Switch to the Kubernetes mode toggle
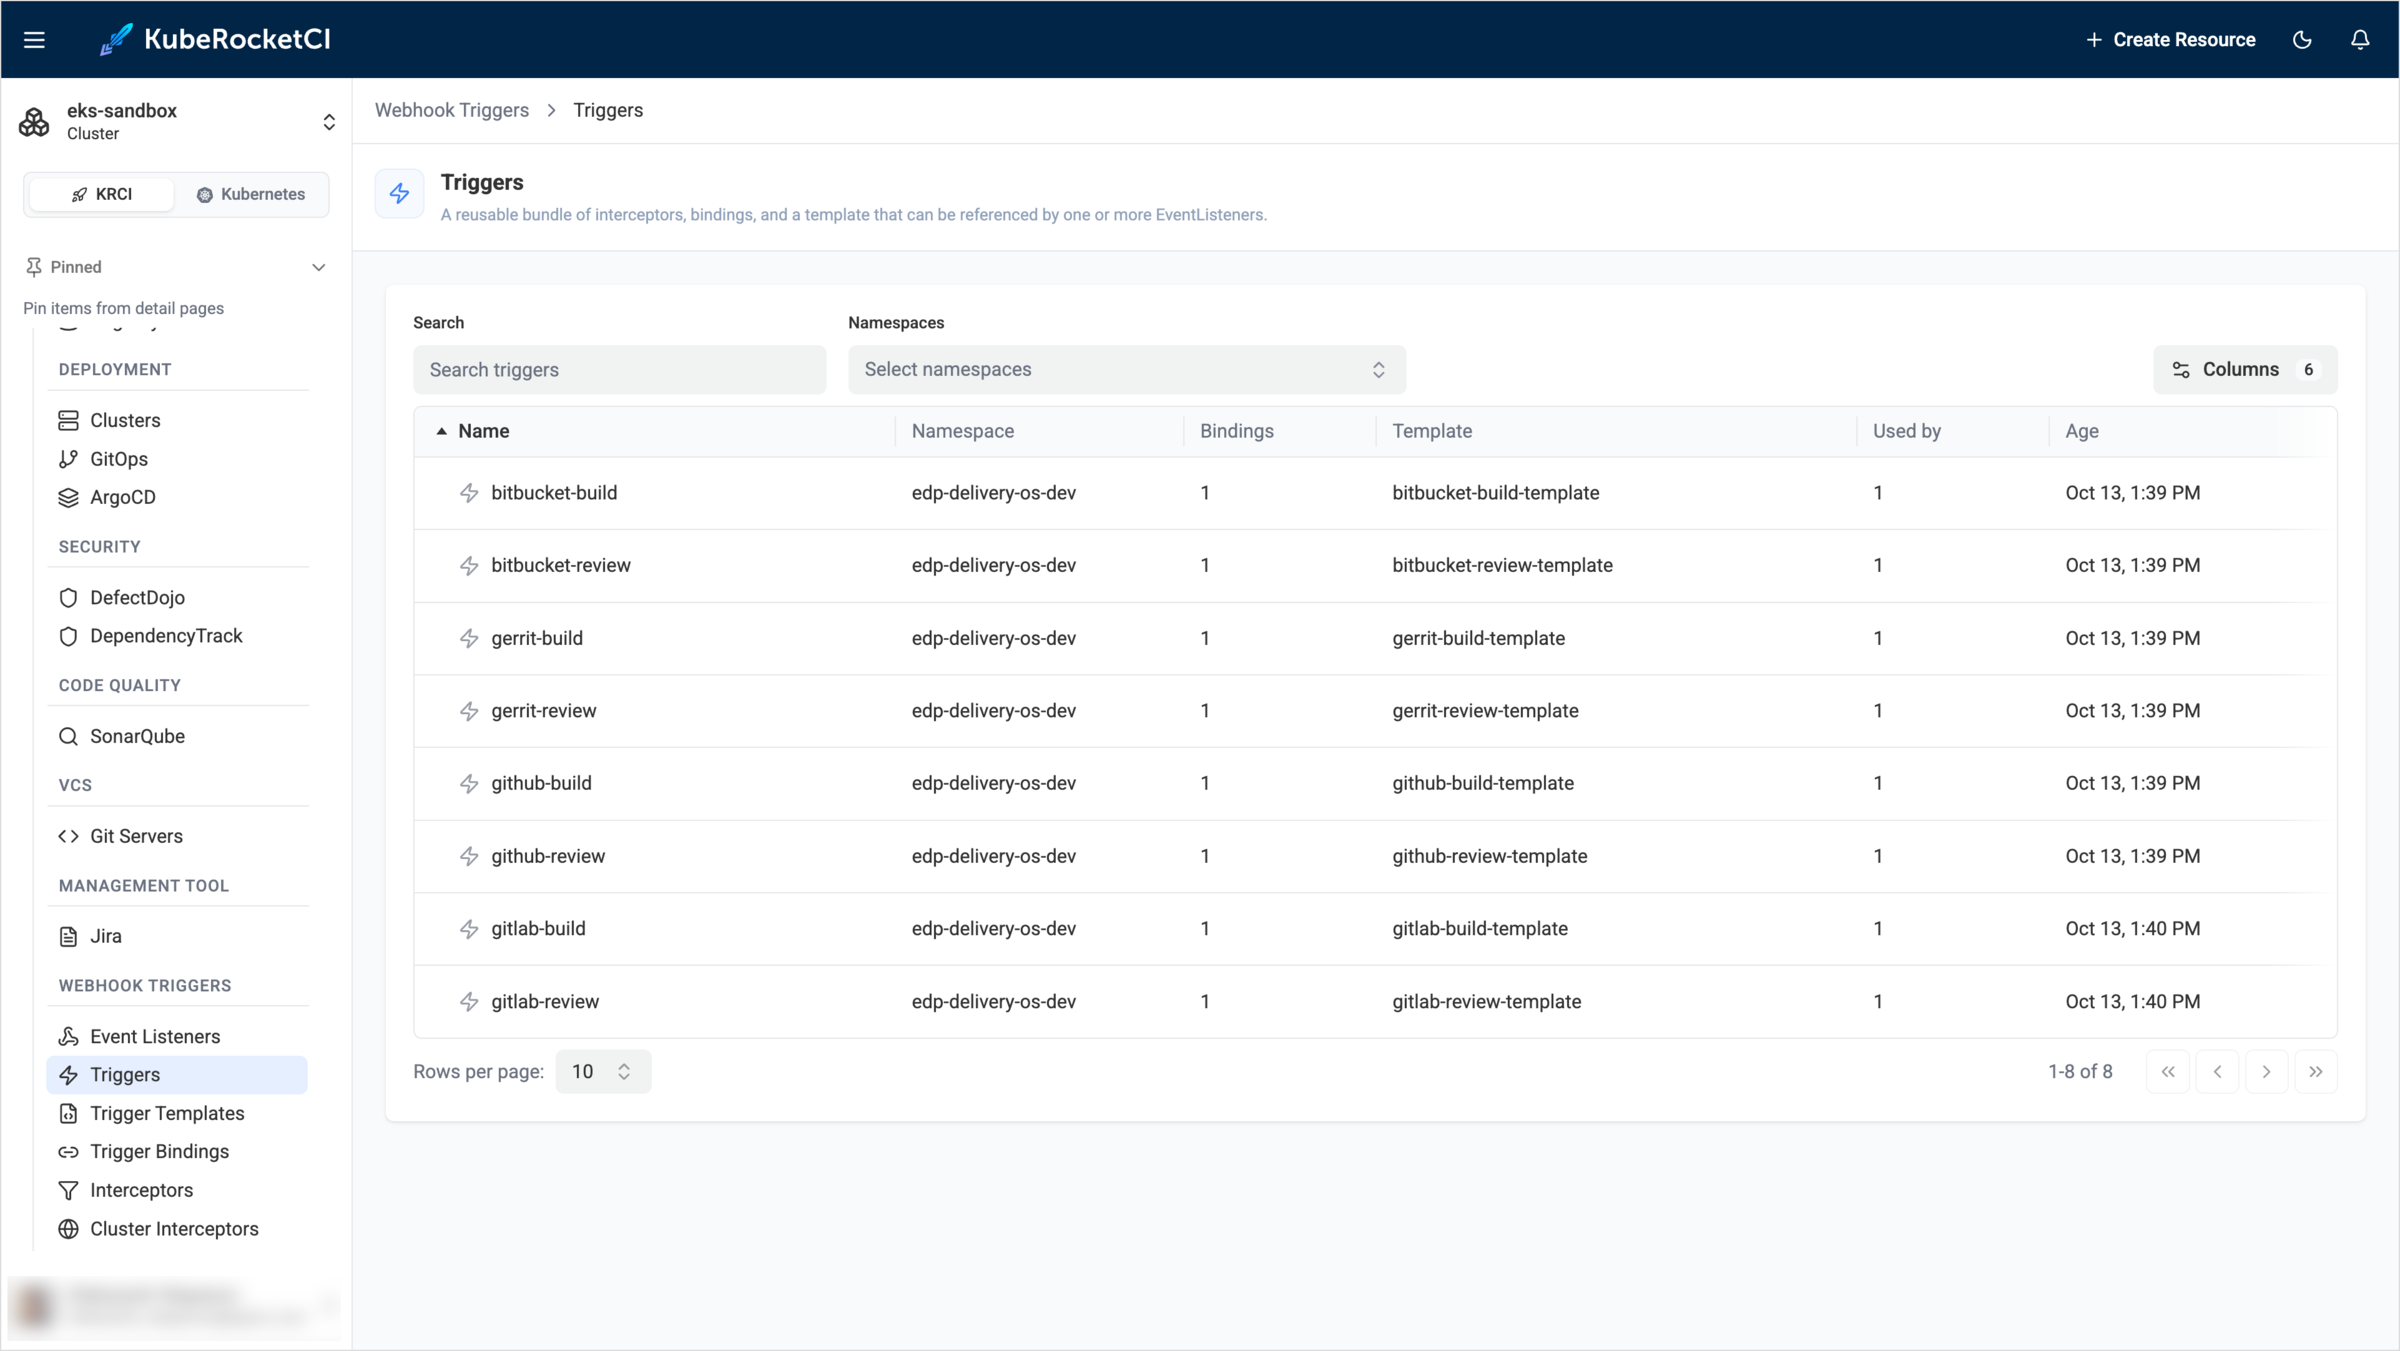This screenshot has width=2400, height=1351. [251, 194]
